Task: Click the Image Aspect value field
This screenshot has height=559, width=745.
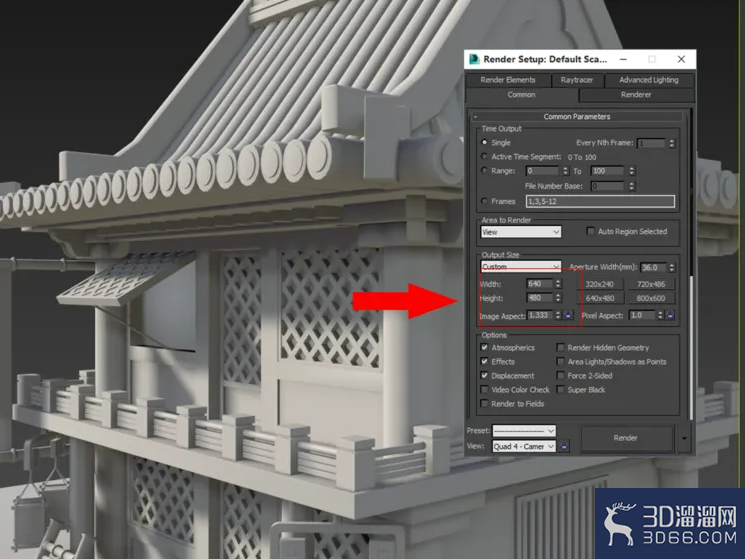Action: [x=540, y=315]
